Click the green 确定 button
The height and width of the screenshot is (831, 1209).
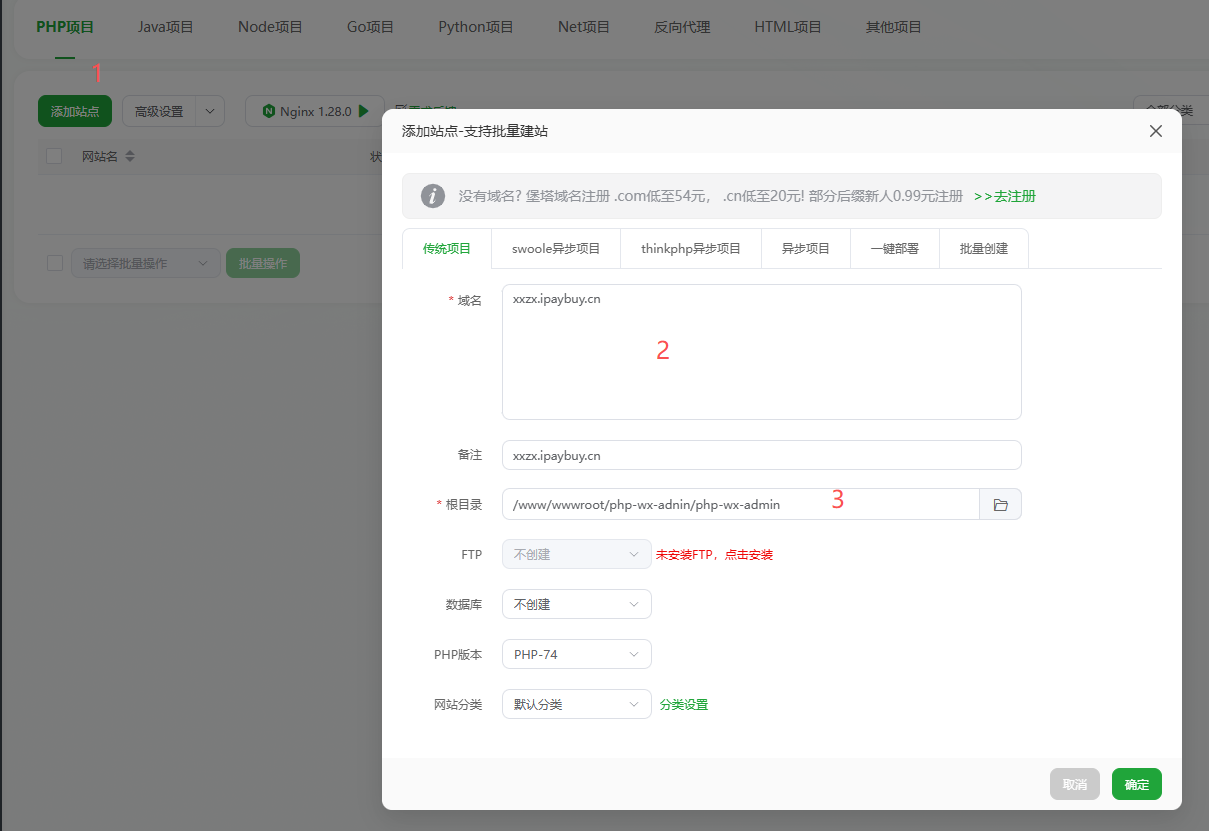[x=1136, y=785]
